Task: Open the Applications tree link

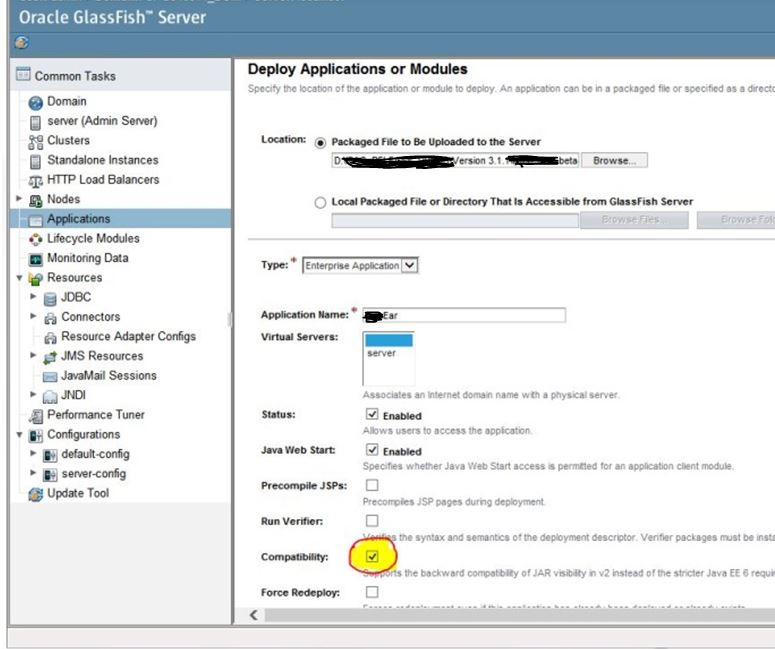Action: click(79, 219)
